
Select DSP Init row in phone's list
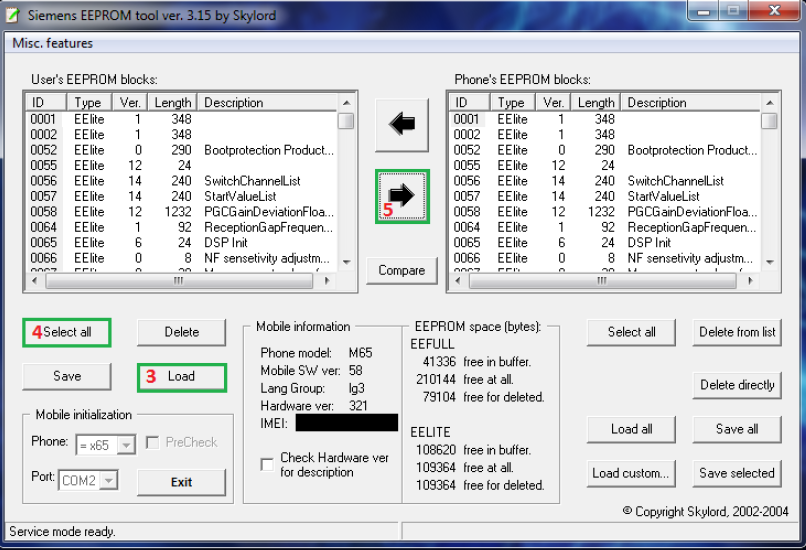[x=606, y=243]
